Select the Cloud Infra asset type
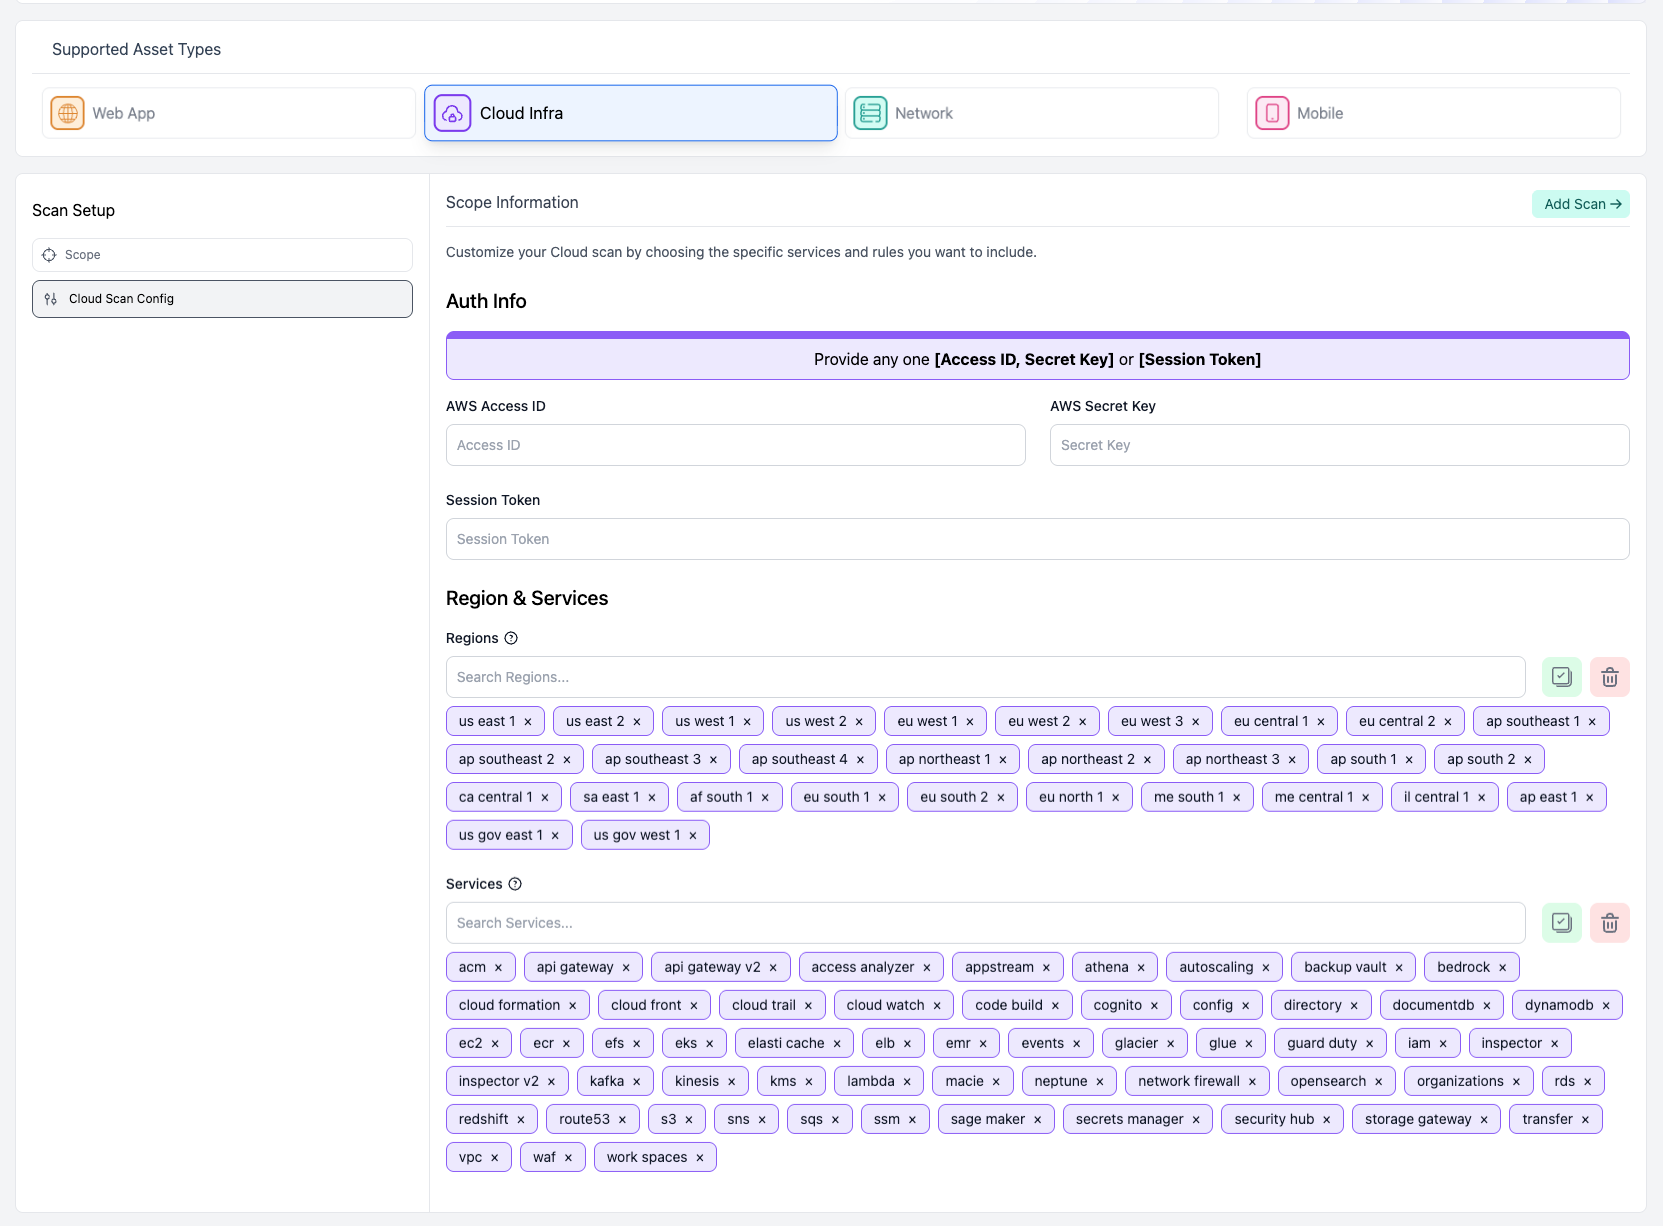The width and height of the screenshot is (1663, 1226). point(630,113)
